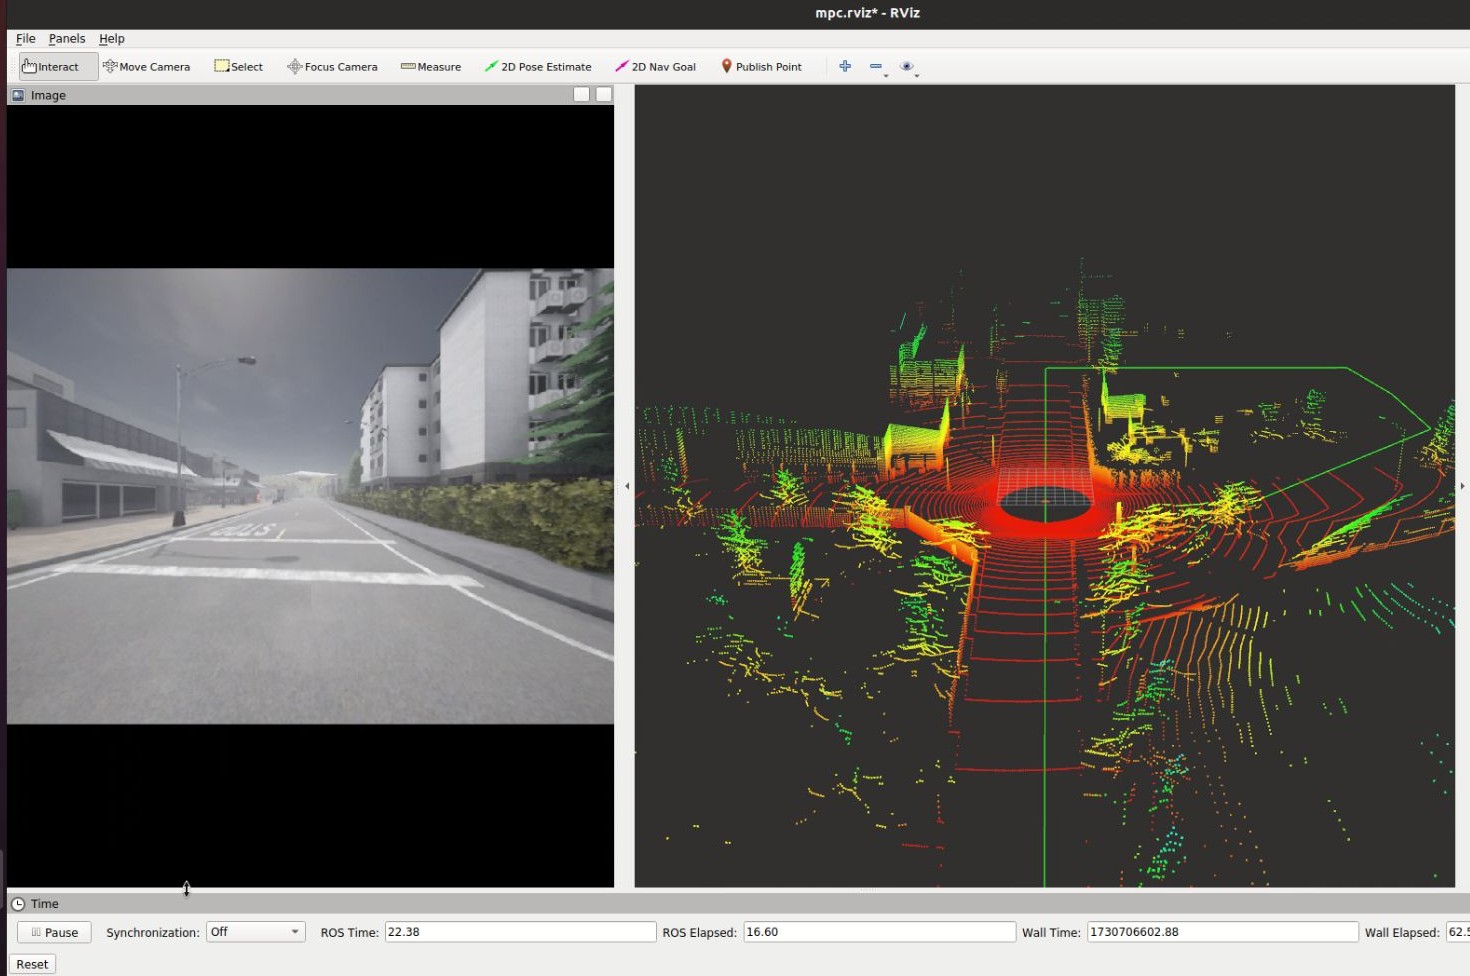This screenshot has width=1470, height=976.
Task: Click the Wall Time value field
Action: [1221, 932]
